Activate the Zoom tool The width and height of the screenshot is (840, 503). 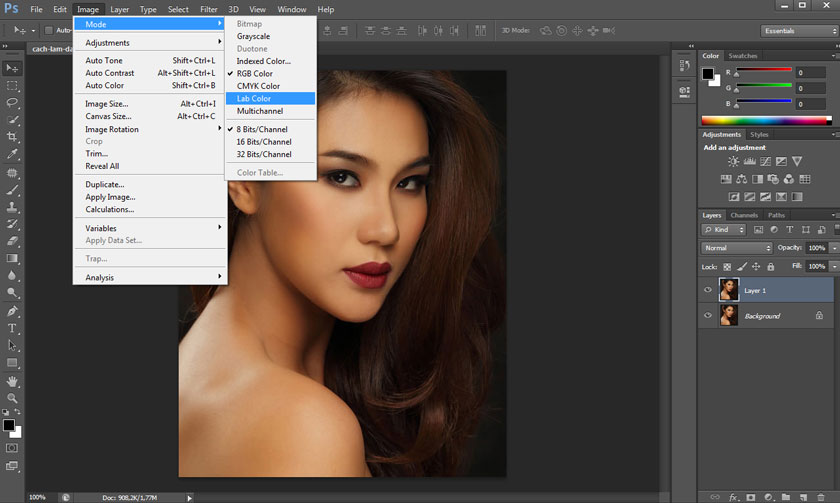(x=13, y=398)
